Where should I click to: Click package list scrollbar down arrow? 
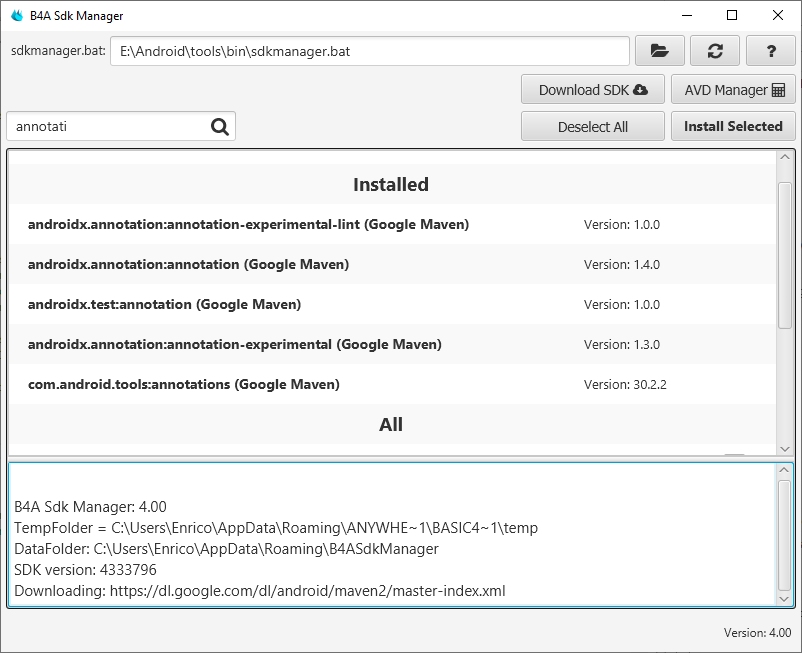pyautogui.click(x=785, y=449)
